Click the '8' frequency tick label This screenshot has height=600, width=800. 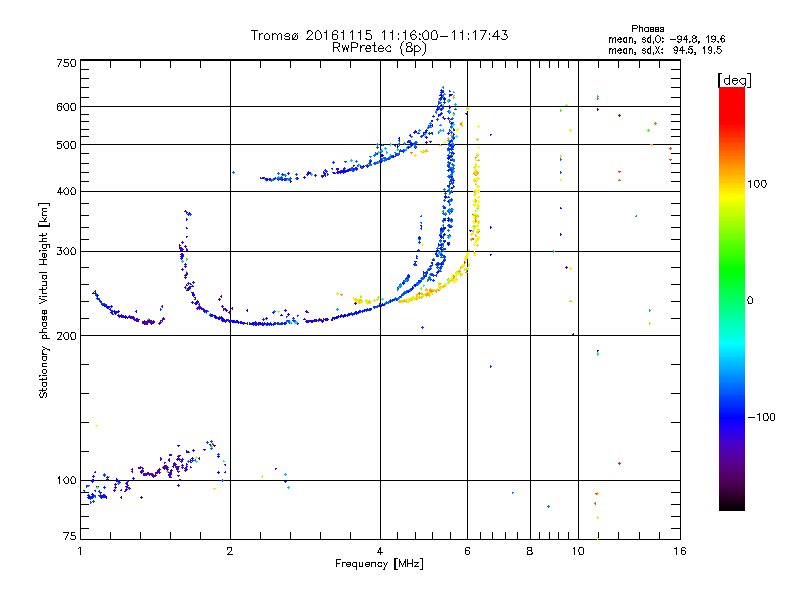coord(530,551)
